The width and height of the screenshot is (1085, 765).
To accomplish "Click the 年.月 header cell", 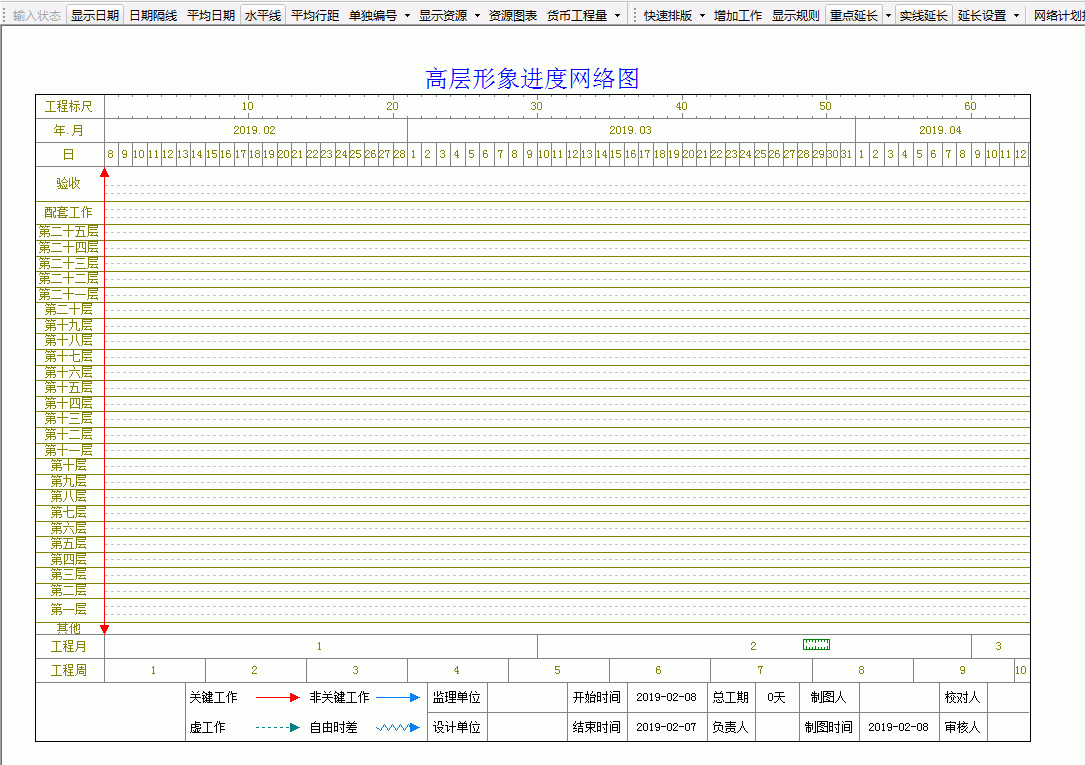I will (69, 130).
